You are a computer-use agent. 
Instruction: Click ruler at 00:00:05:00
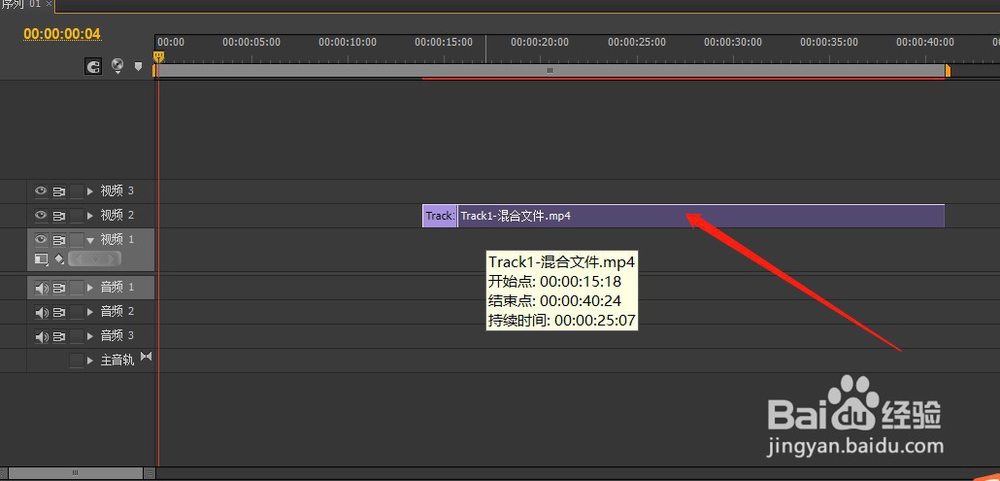coord(251,42)
